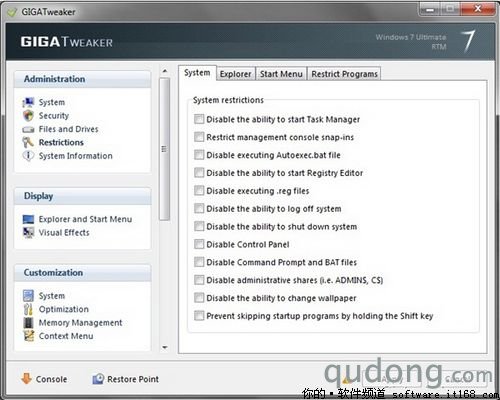This screenshot has height=400, width=500.
Task: Click the Restore Point label
Action: [x=133, y=379]
